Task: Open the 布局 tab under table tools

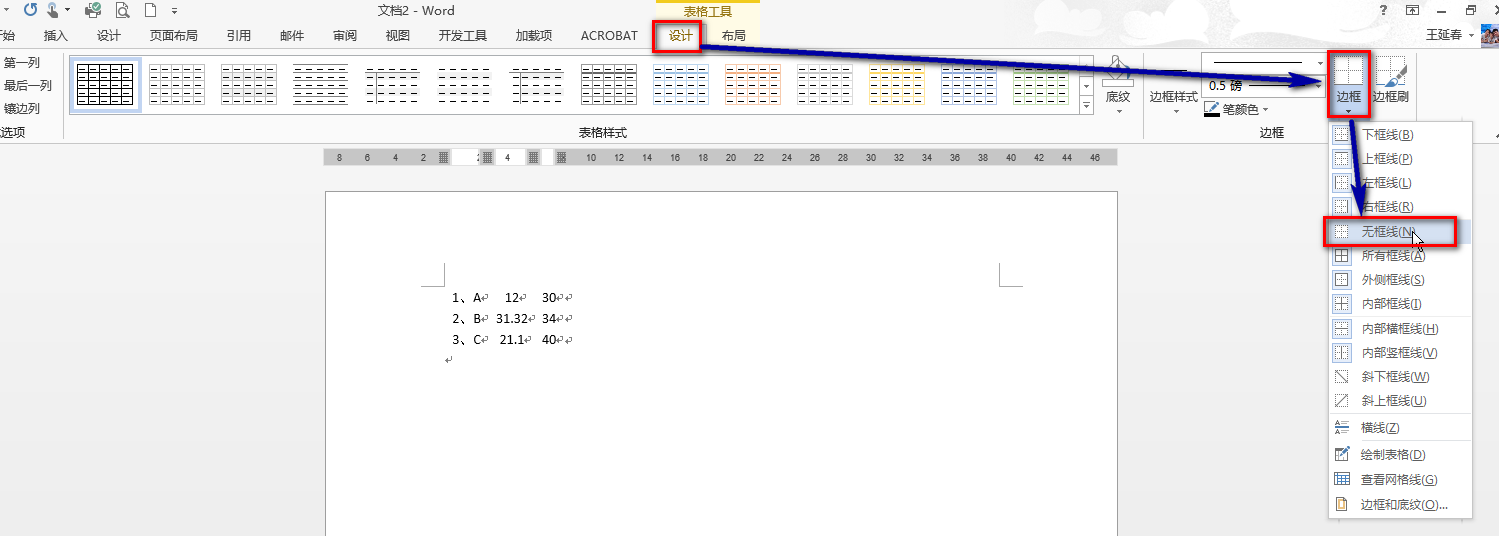Action: 733,35
